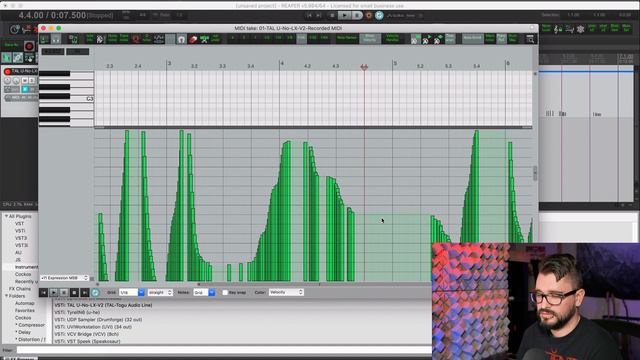Viewport: 640px width, 360px height.
Task: Click bar 5 marker on MIDI editor ruler
Action: 395,64
